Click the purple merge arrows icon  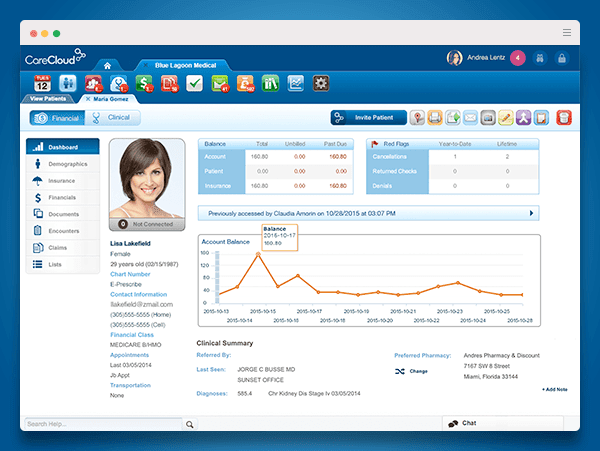[x=523, y=118]
